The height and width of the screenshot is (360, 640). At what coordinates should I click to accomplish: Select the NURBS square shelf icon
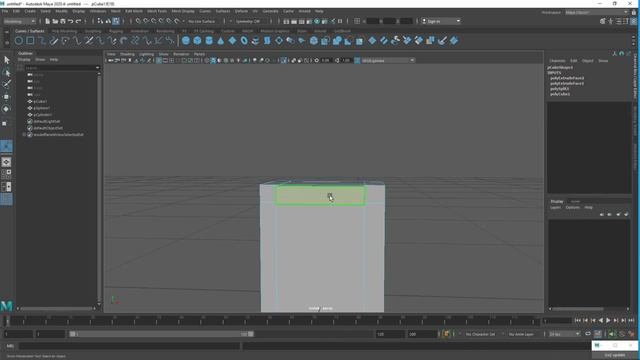30,40
